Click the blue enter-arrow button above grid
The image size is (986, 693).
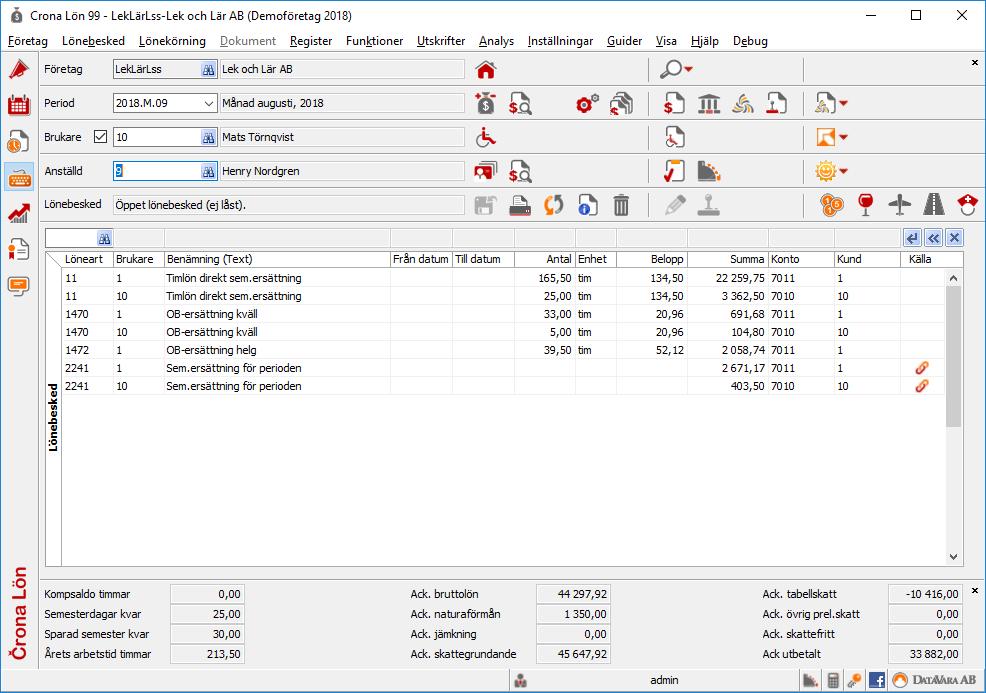[912, 238]
